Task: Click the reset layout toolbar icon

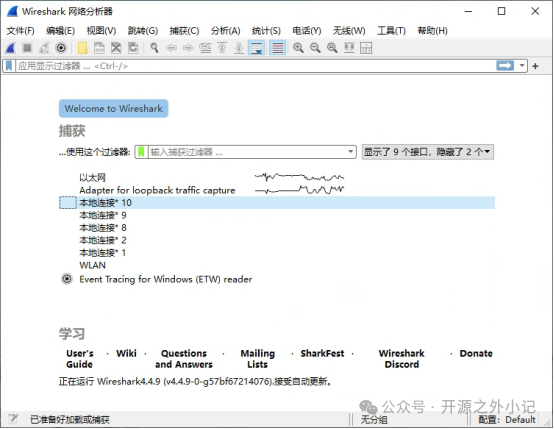Action: click(366, 48)
